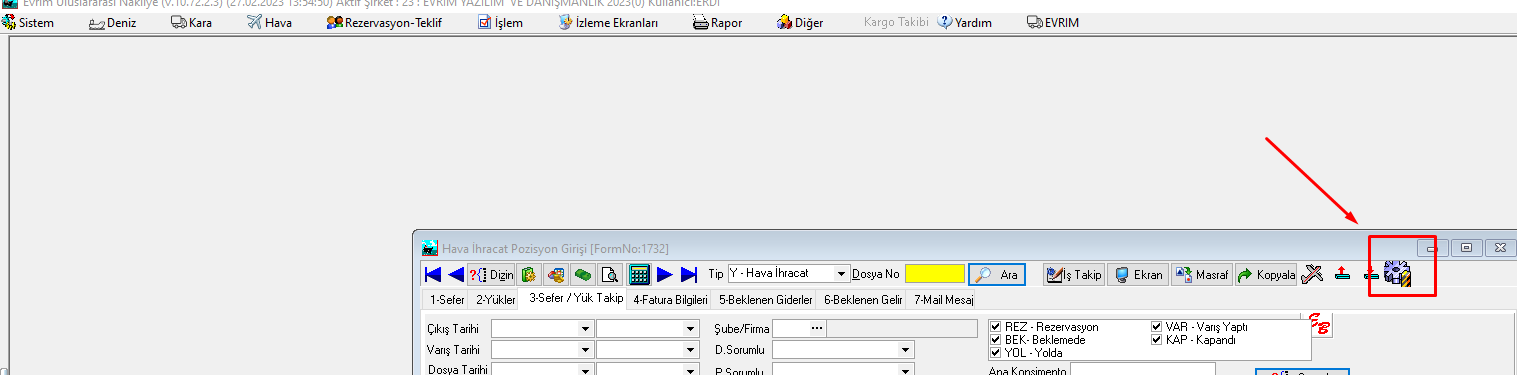Open the 6-Beklenen Gelir tab
Viewport: 1517px width, 375px height.
point(862,299)
